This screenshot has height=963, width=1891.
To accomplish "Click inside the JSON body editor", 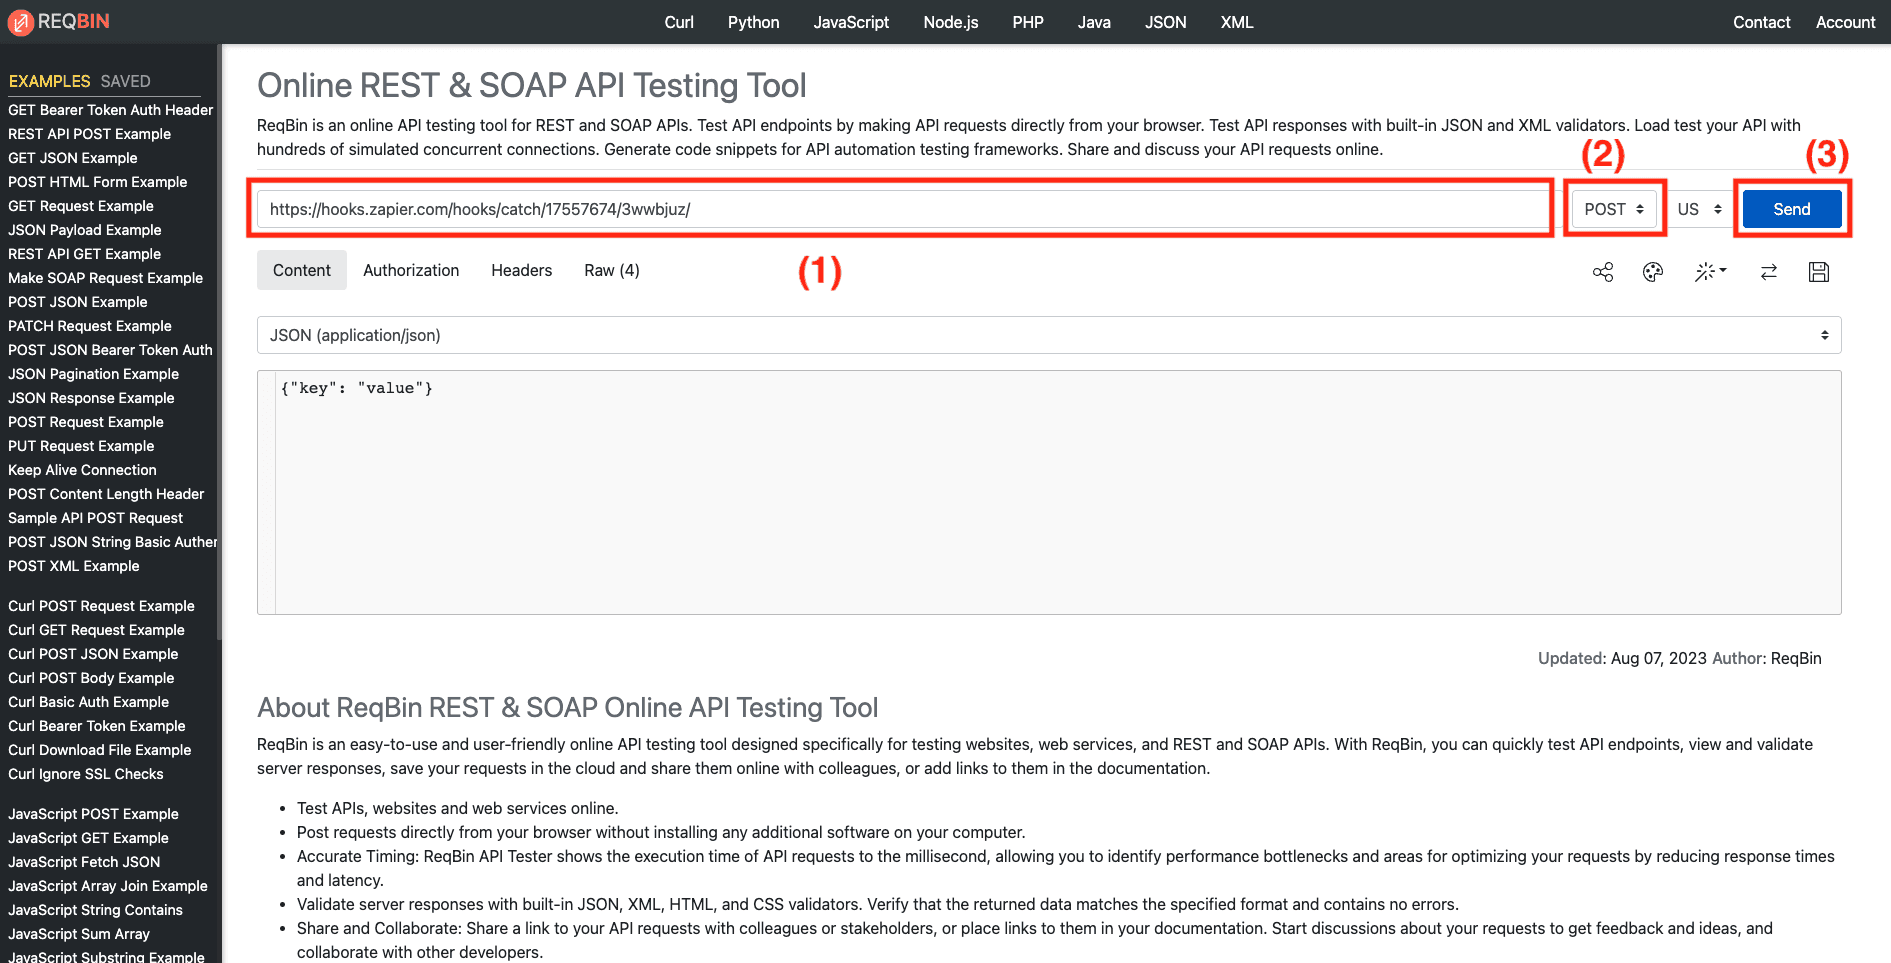I will (1049, 493).
